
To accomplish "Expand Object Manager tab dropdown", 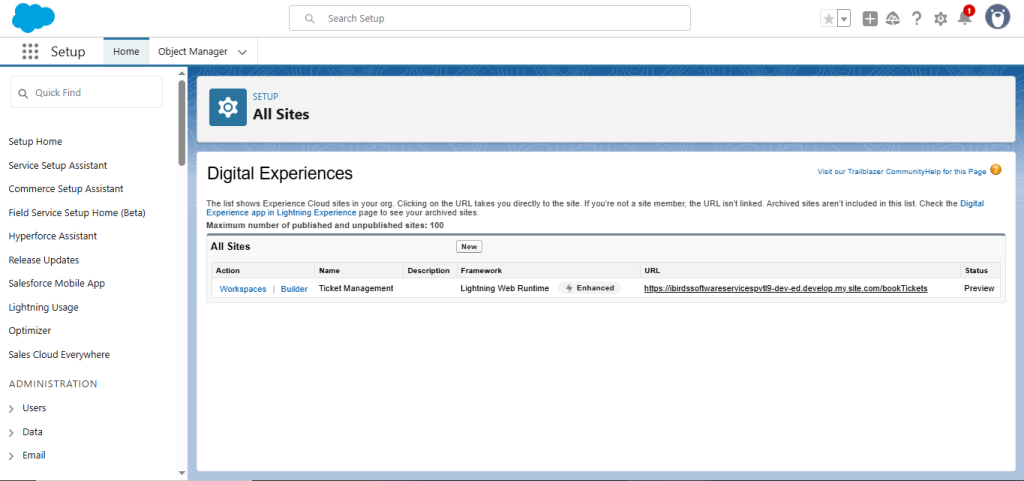I will pos(243,51).
